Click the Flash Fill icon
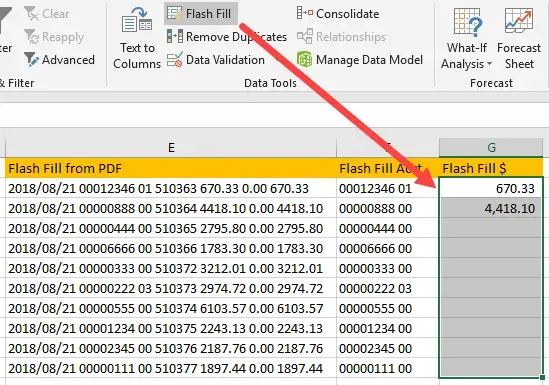Image resolution: width=549 pixels, height=385 pixels. pyautogui.click(x=174, y=14)
